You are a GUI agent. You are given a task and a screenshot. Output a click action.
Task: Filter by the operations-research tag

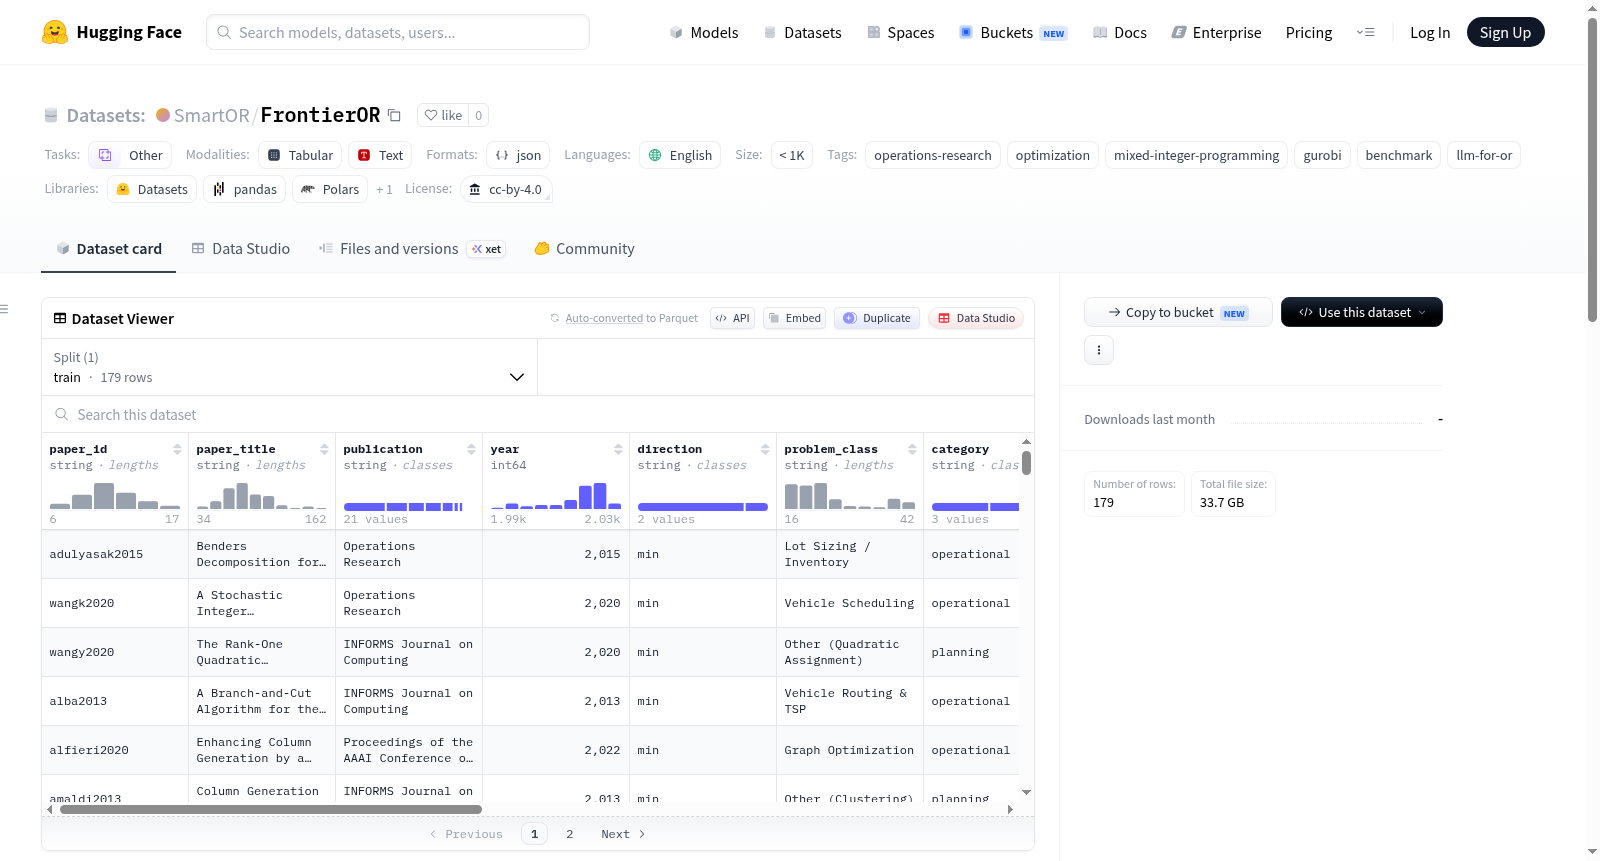933,155
